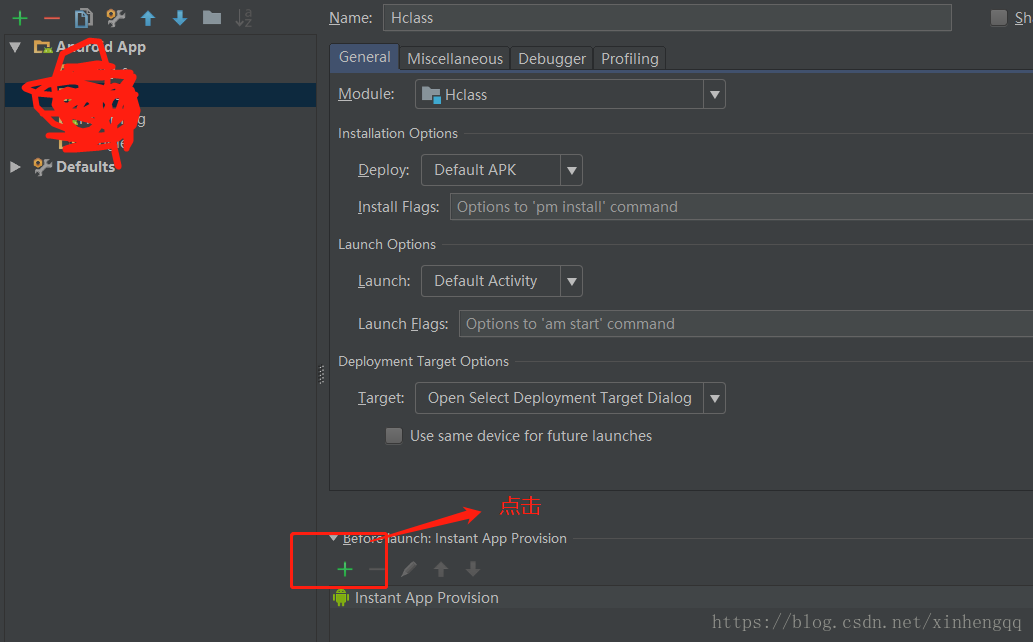Select the Android App tree item
Image resolution: width=1033 pixels, height=642 pixels.
pyautogui.click(x=101, y=47)
